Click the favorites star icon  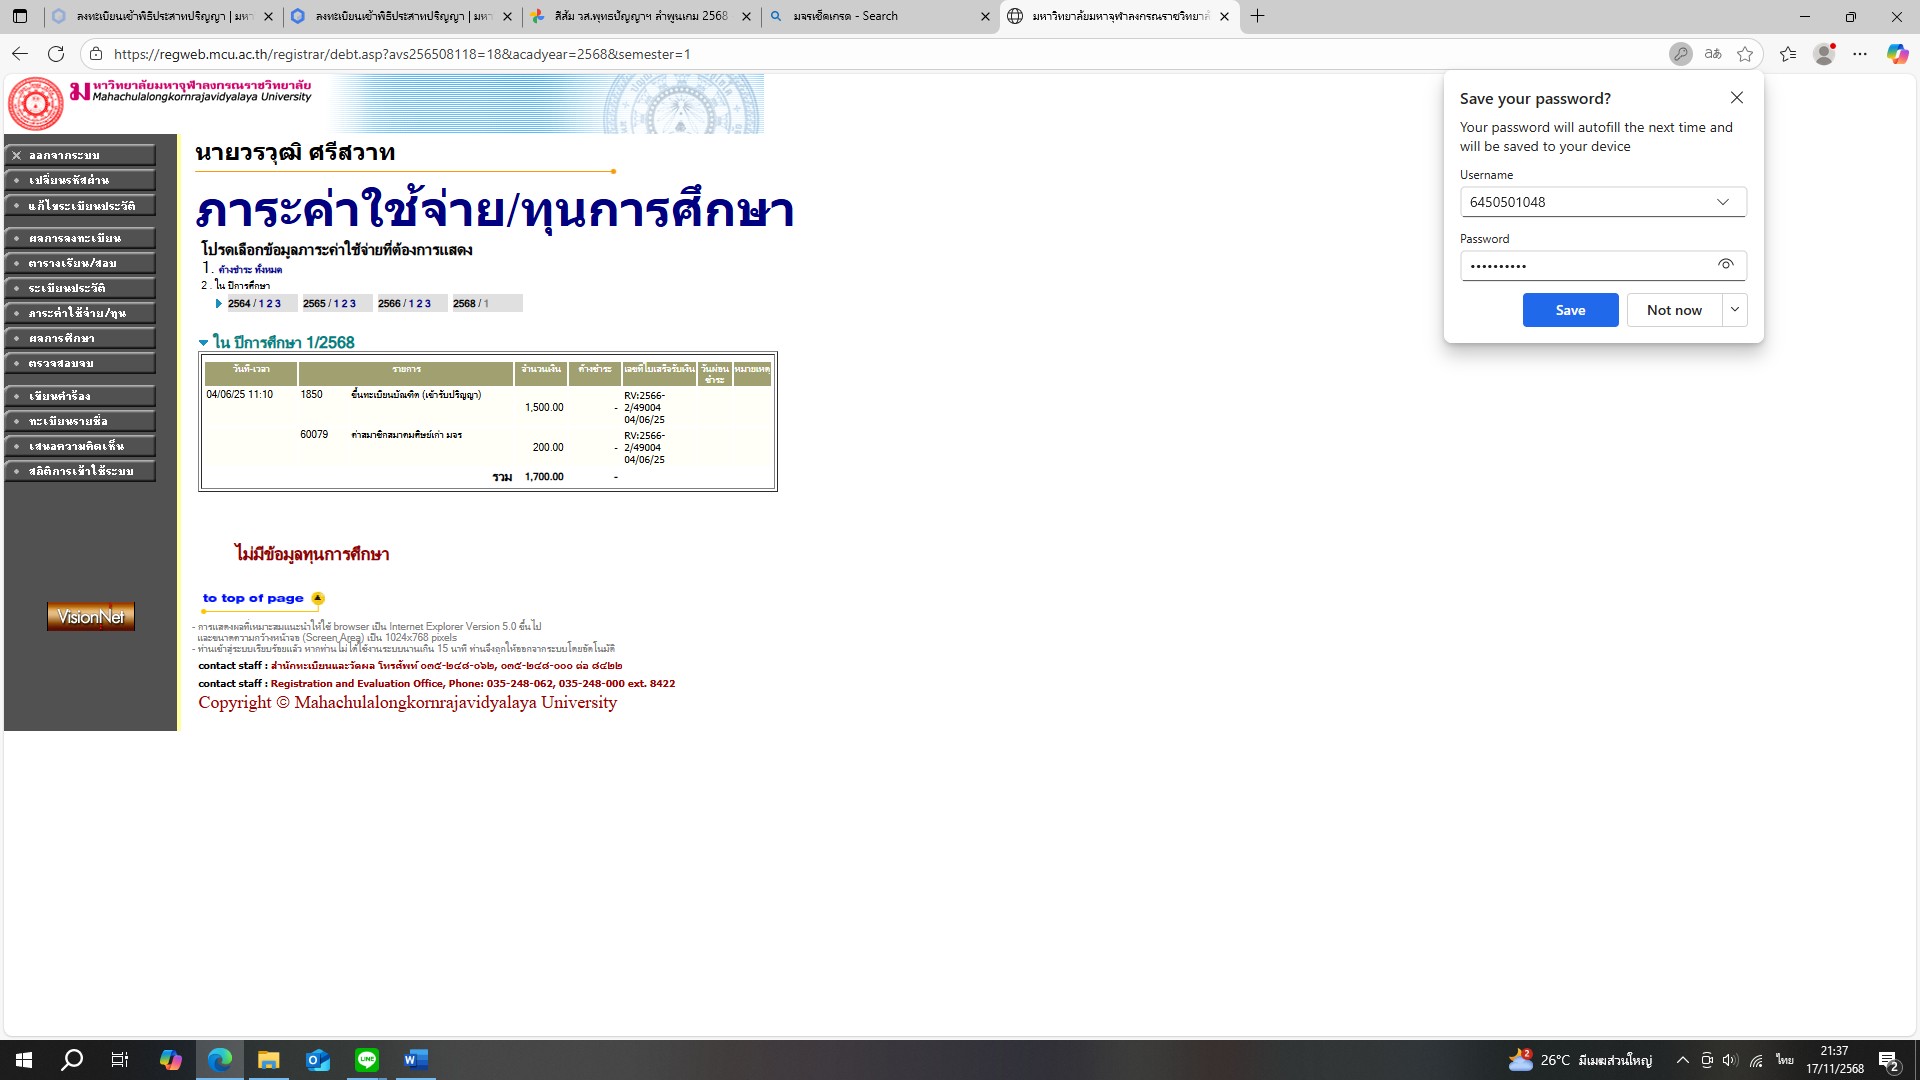point(1745,54)
